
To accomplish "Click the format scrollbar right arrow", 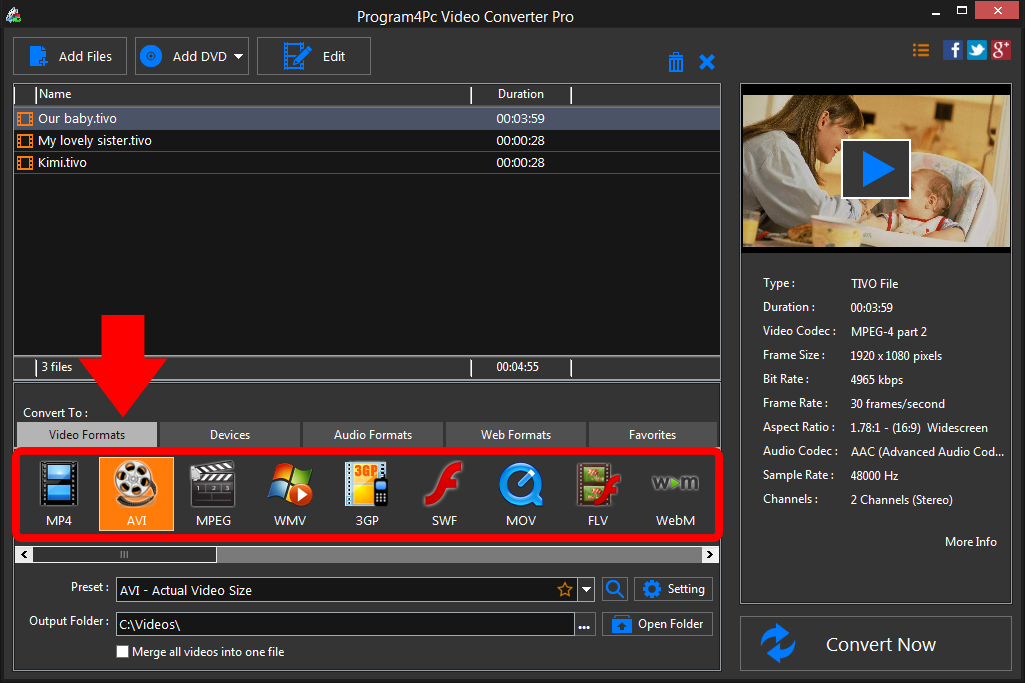I will pos(710,555).
